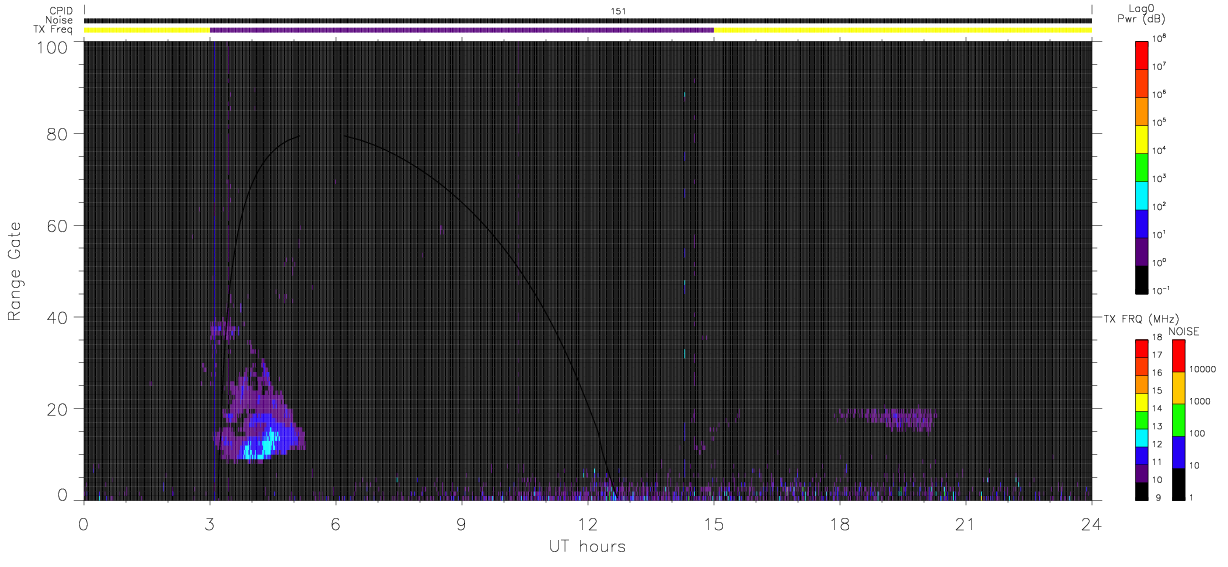Click y-axis tick label '100'

51,47
